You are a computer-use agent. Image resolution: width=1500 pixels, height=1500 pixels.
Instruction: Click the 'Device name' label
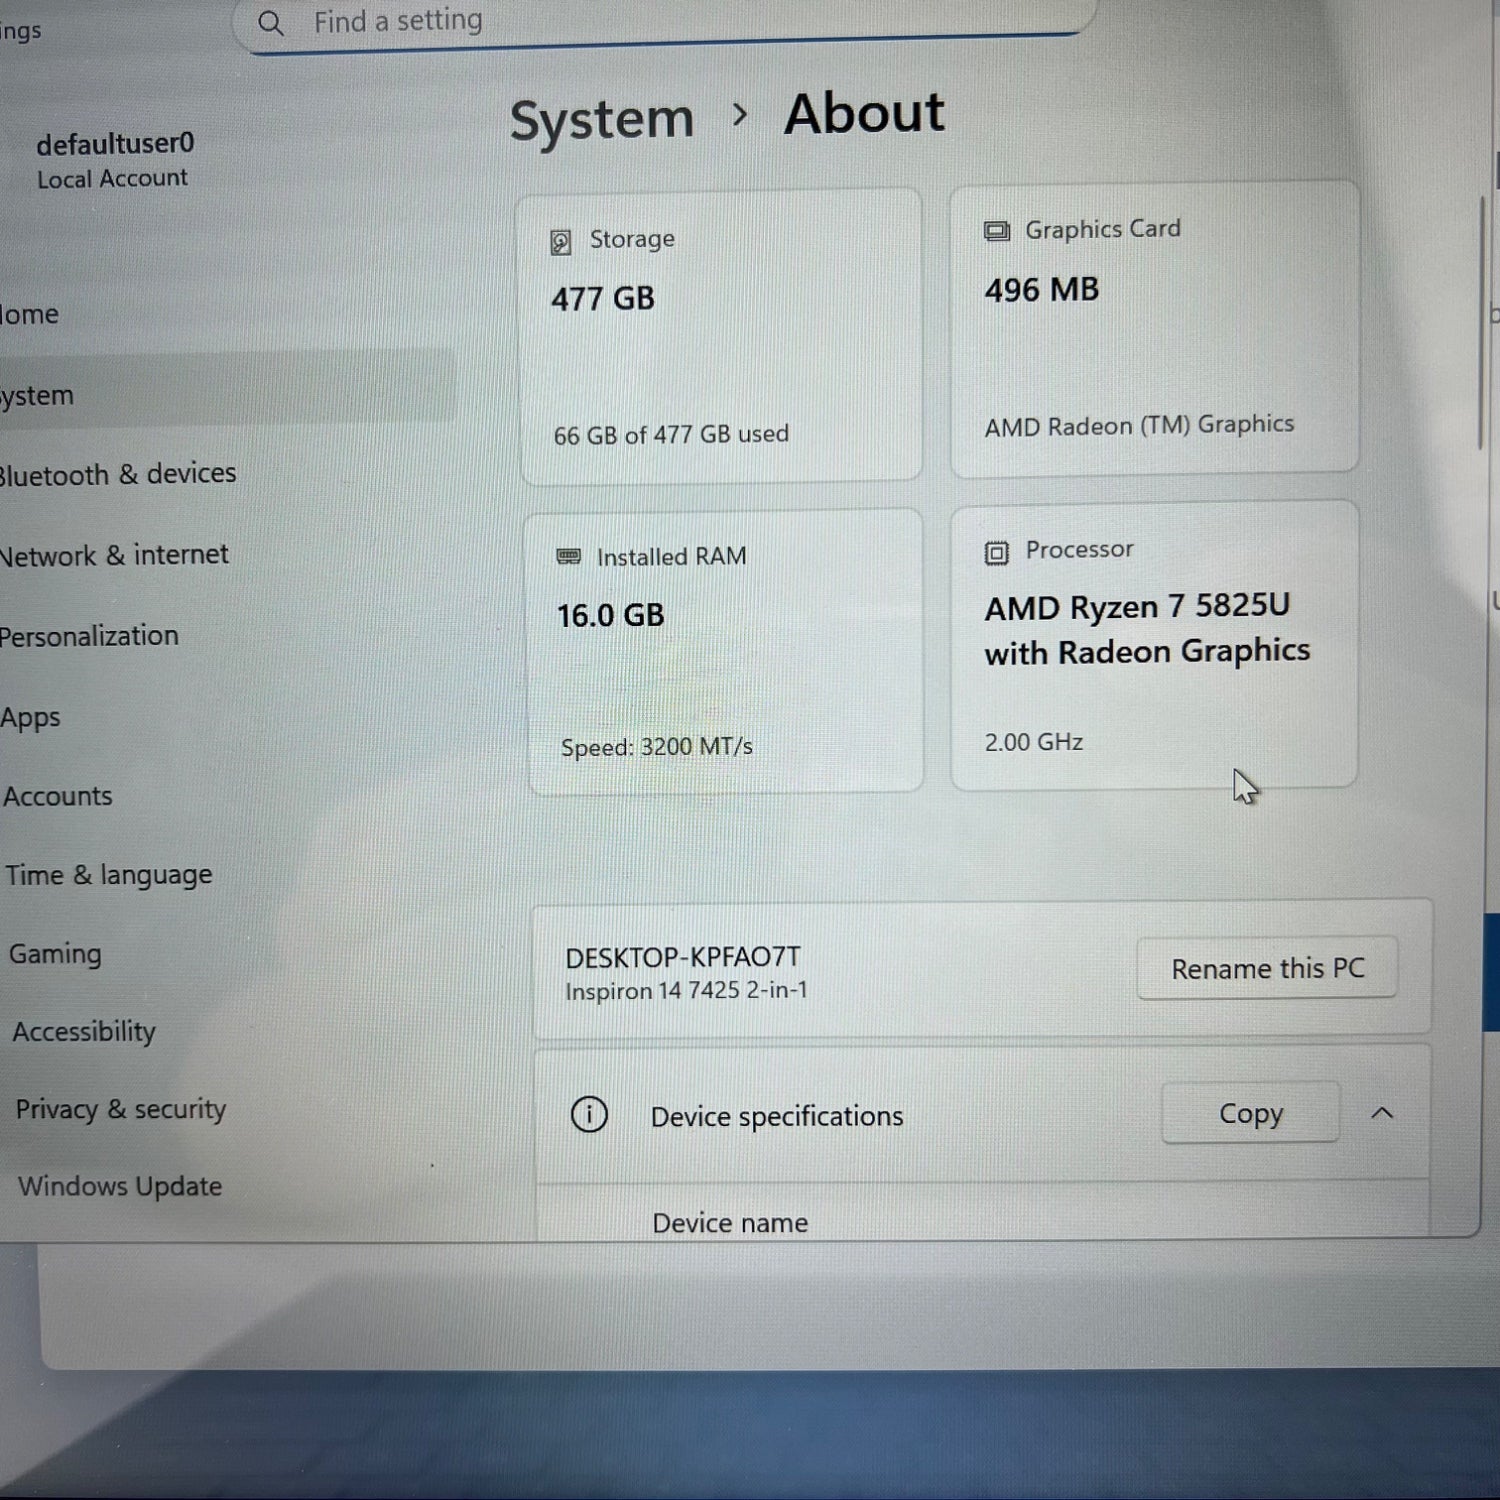click(730, 1223)
